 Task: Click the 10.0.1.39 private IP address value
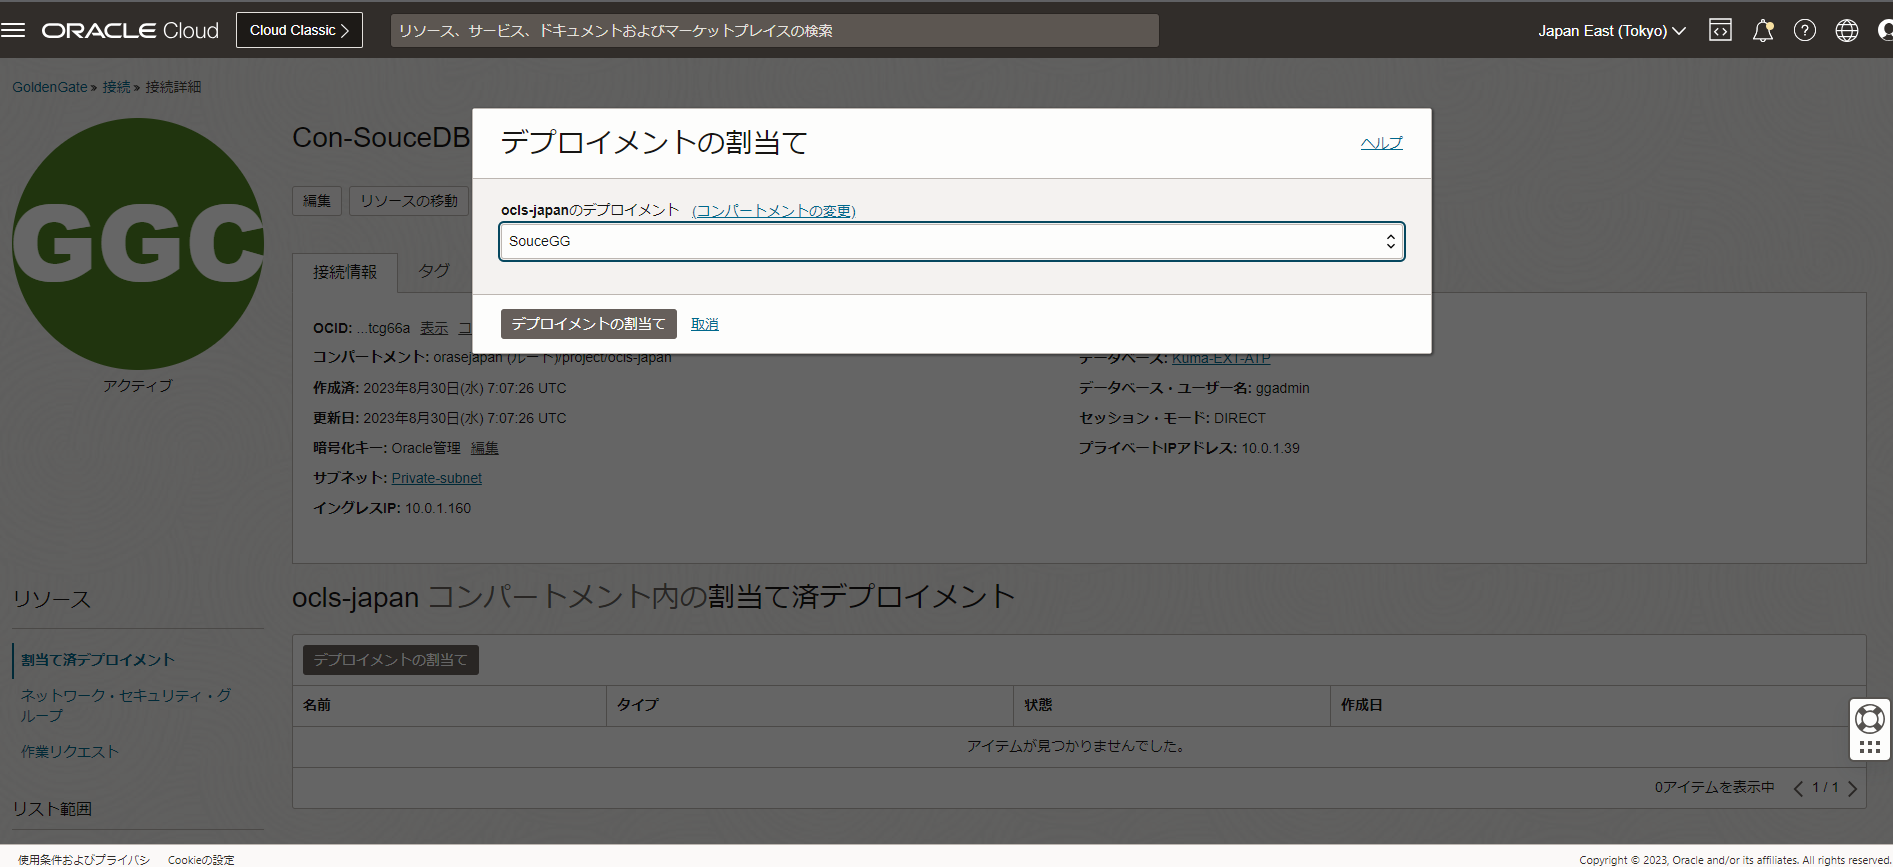coord(1271,448)
